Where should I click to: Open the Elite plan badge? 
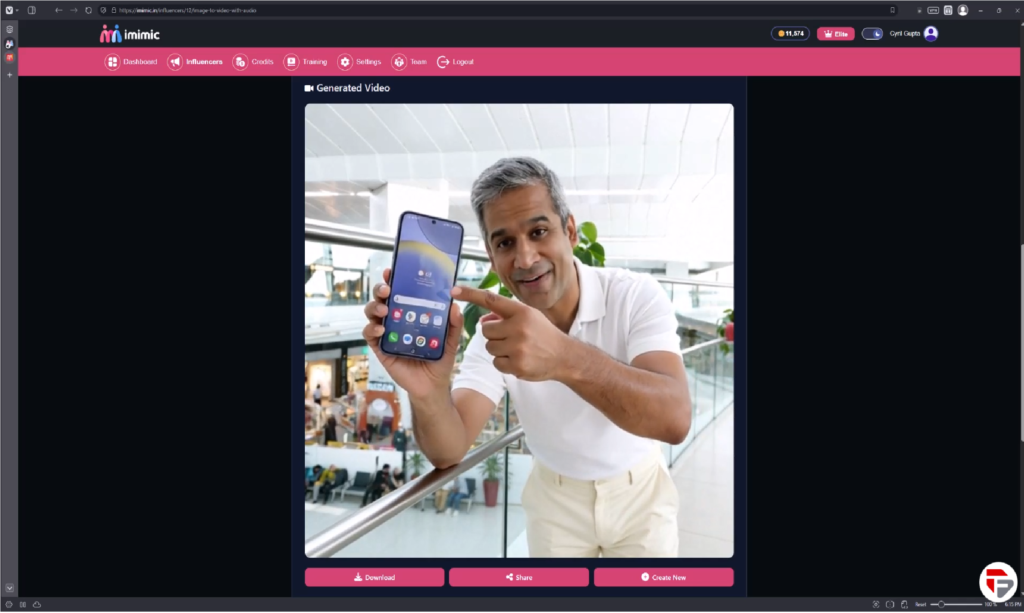[x=835, y=33]
